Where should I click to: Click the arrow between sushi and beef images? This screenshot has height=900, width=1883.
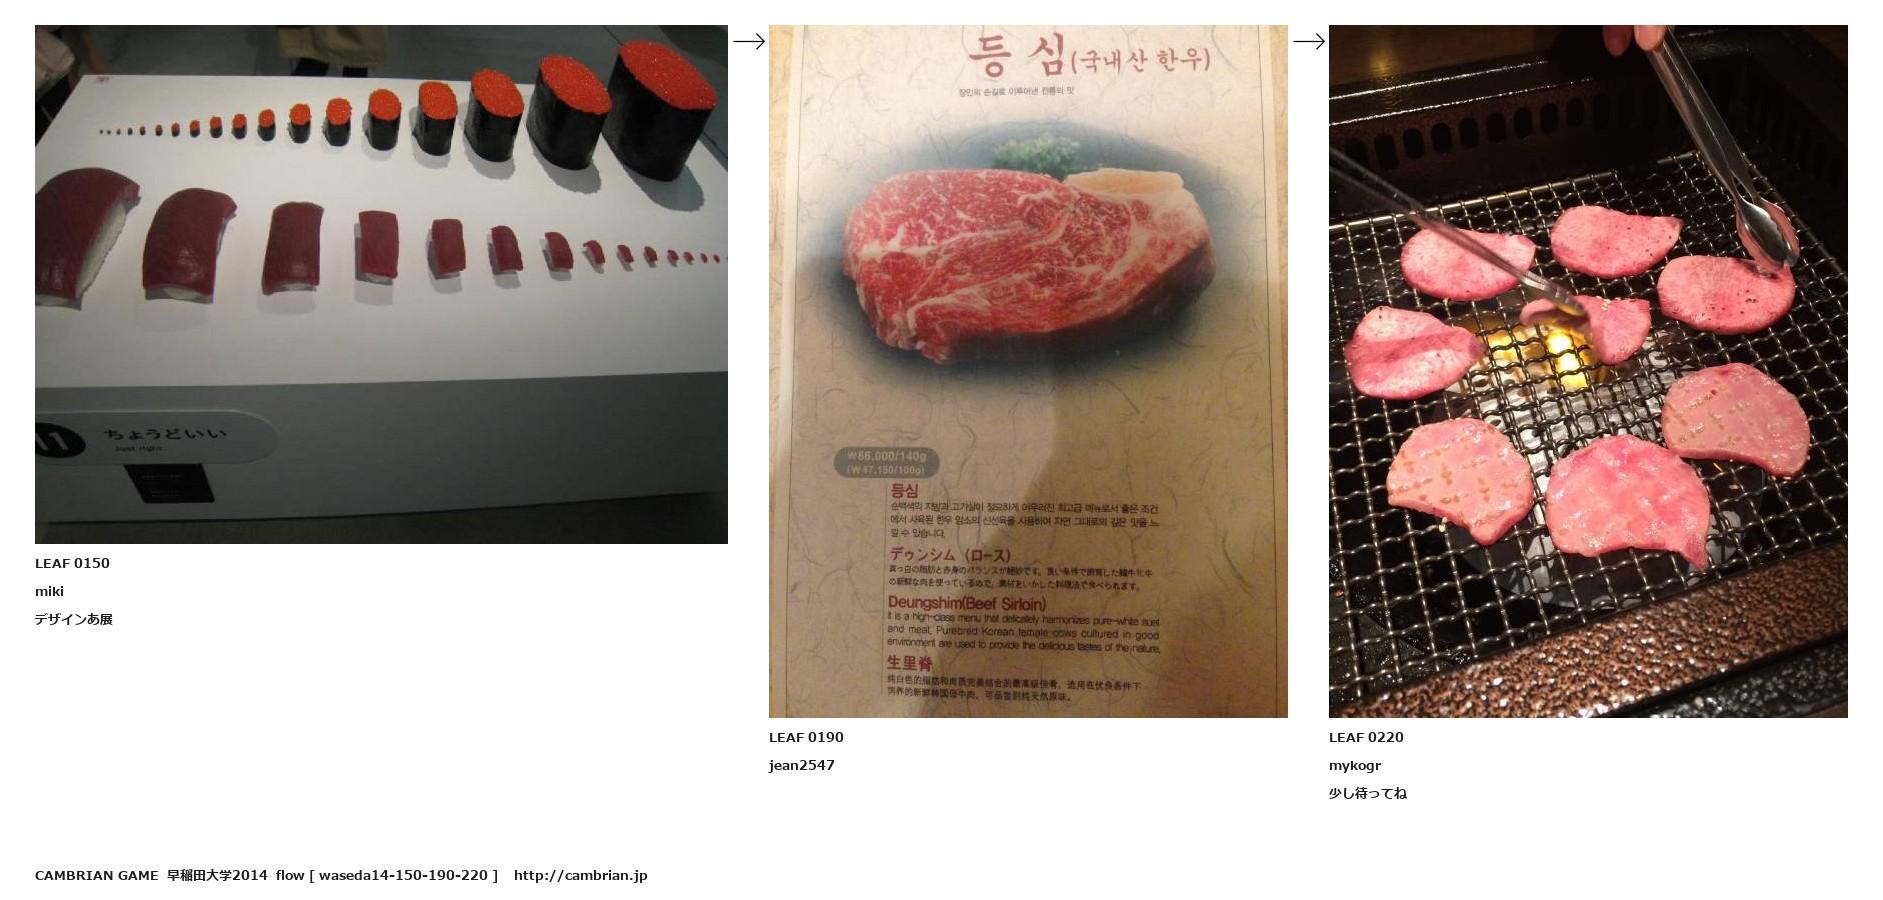[x=748, y=41]
